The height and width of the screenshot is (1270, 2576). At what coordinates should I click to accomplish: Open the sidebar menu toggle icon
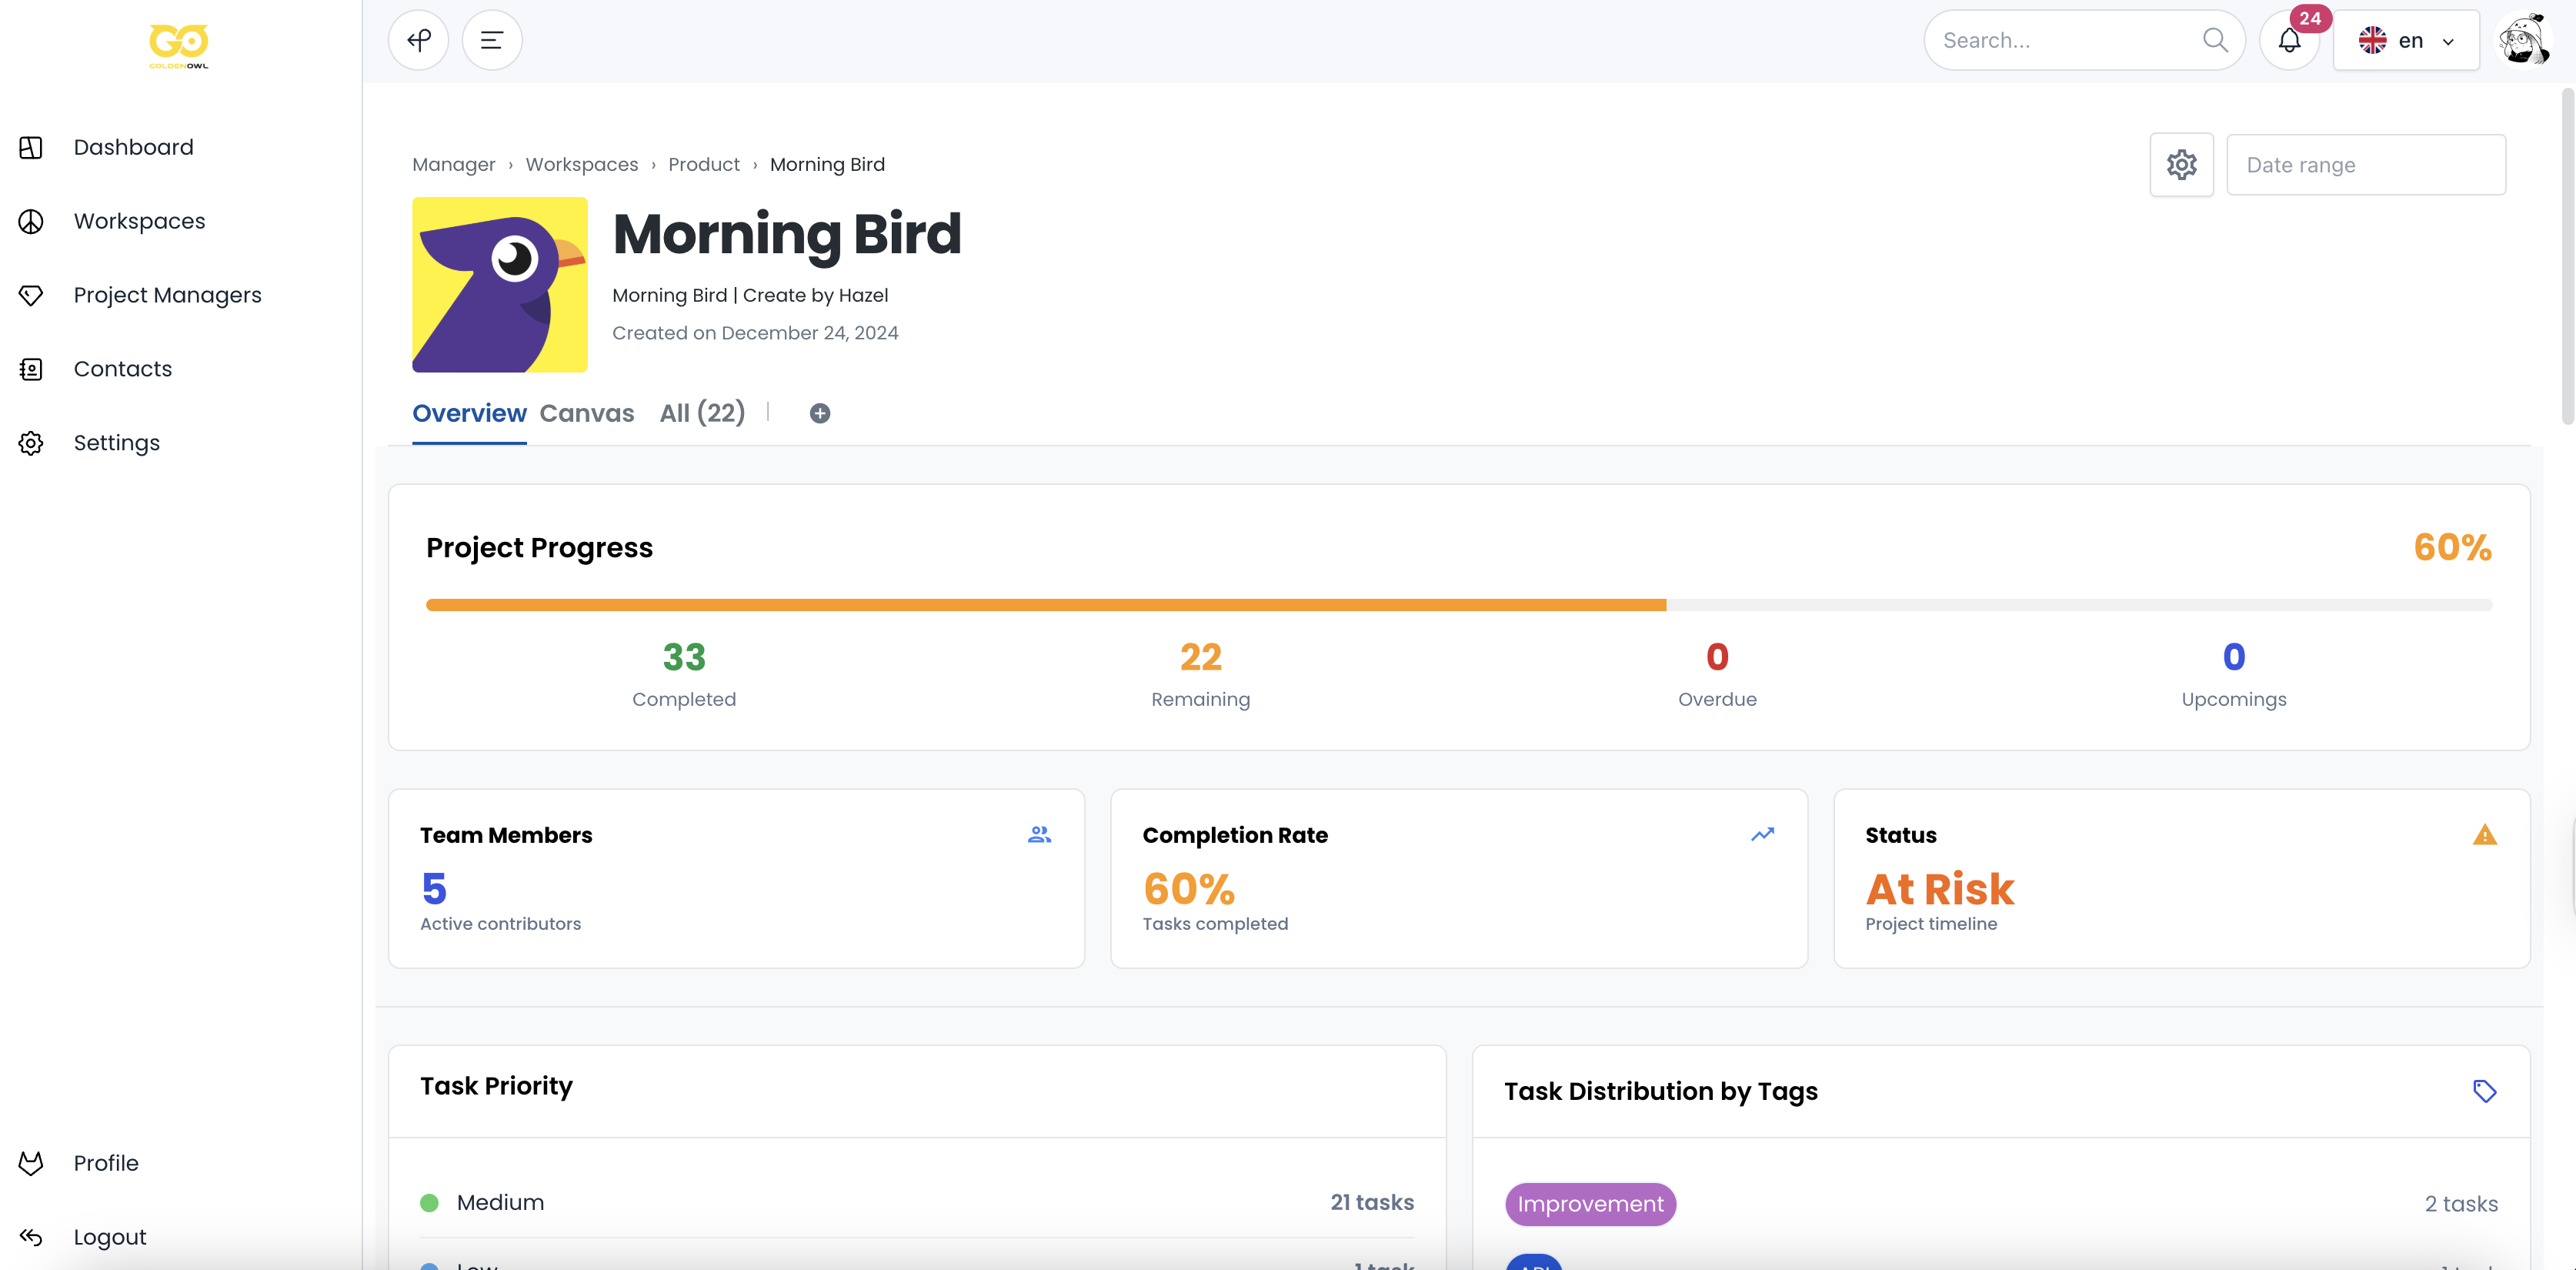[491, 40]
